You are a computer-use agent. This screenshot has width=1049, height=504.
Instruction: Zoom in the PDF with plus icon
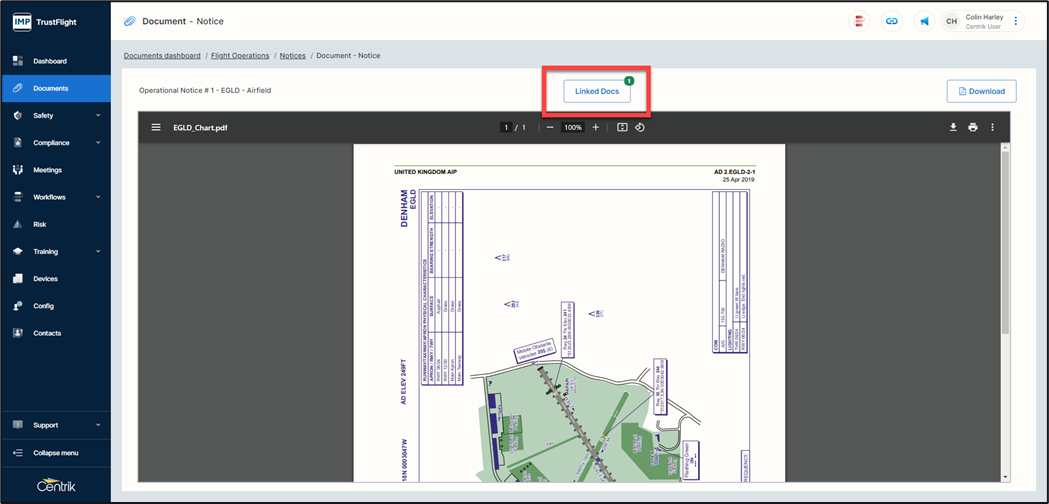[x=596, y=128]
